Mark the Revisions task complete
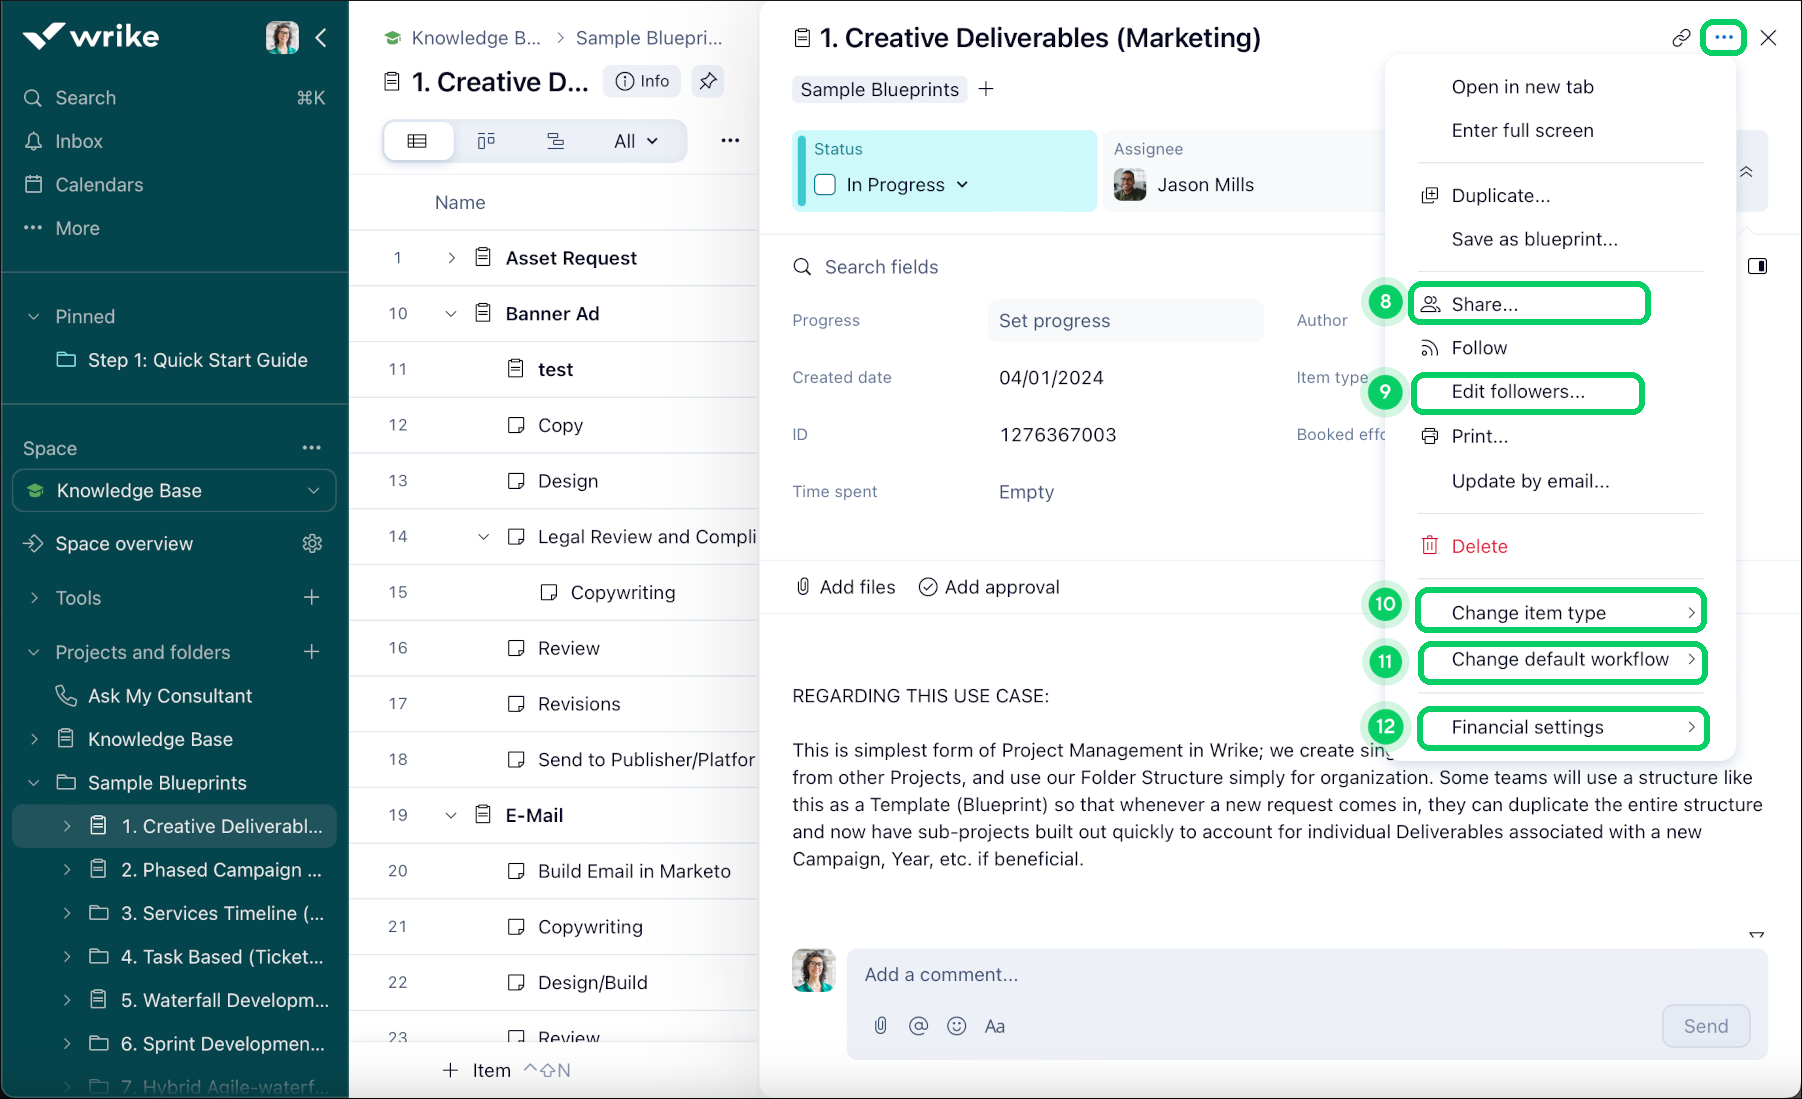Screen dimensions: 1802x1099 [516, 704]
